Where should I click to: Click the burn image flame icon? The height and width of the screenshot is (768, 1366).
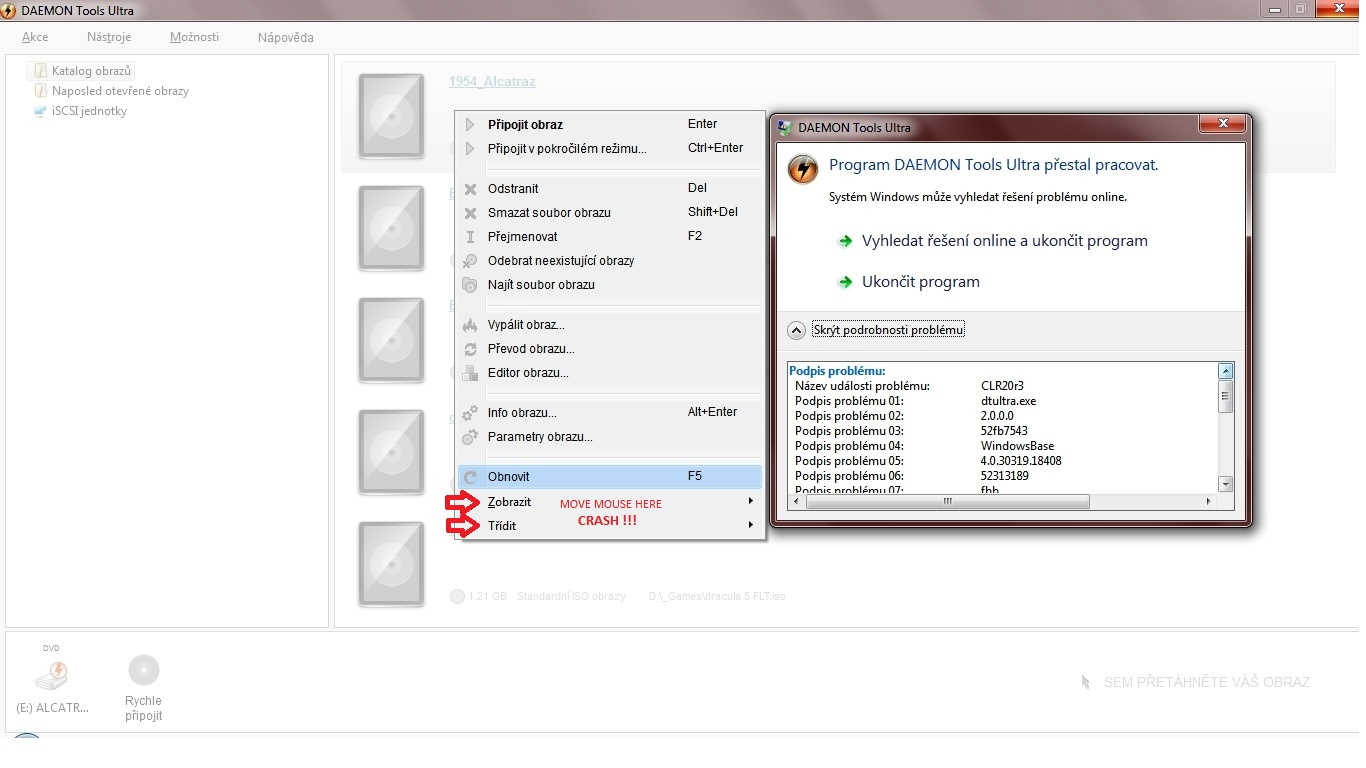470,325
